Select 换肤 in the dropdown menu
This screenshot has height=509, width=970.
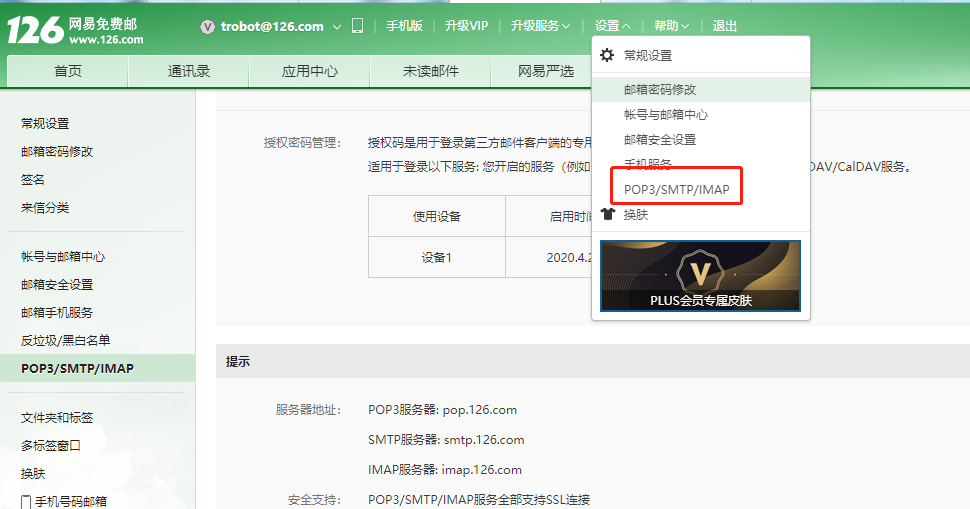[x=636, y=215]
